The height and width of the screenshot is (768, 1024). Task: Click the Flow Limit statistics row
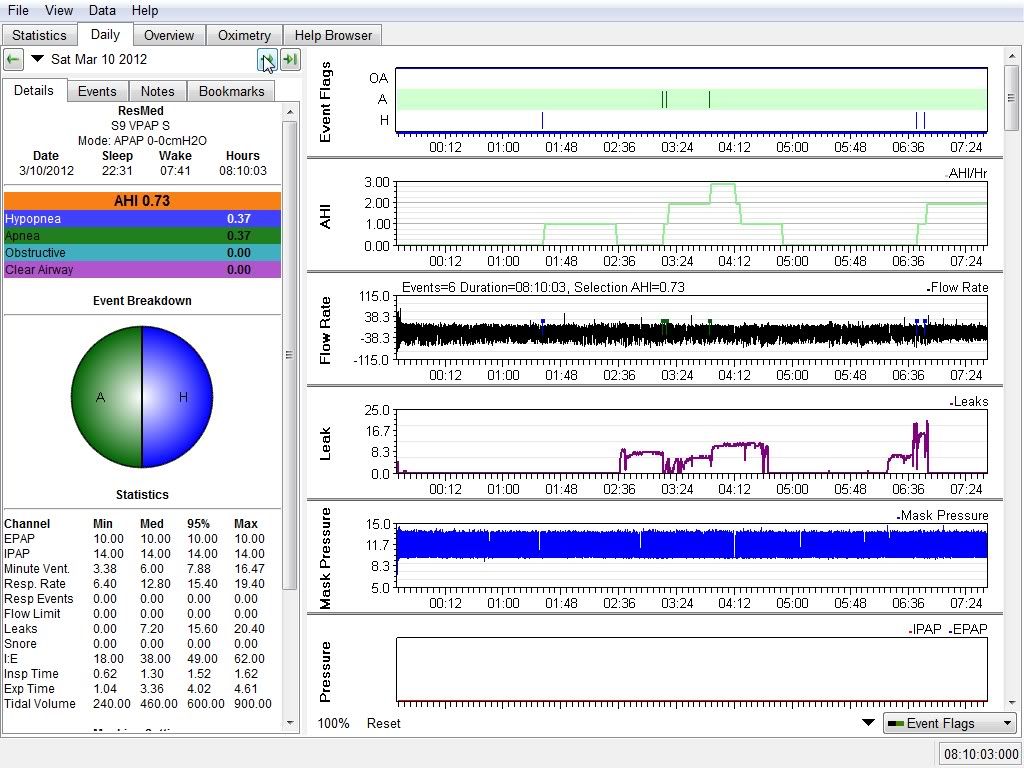click(135, 613)
